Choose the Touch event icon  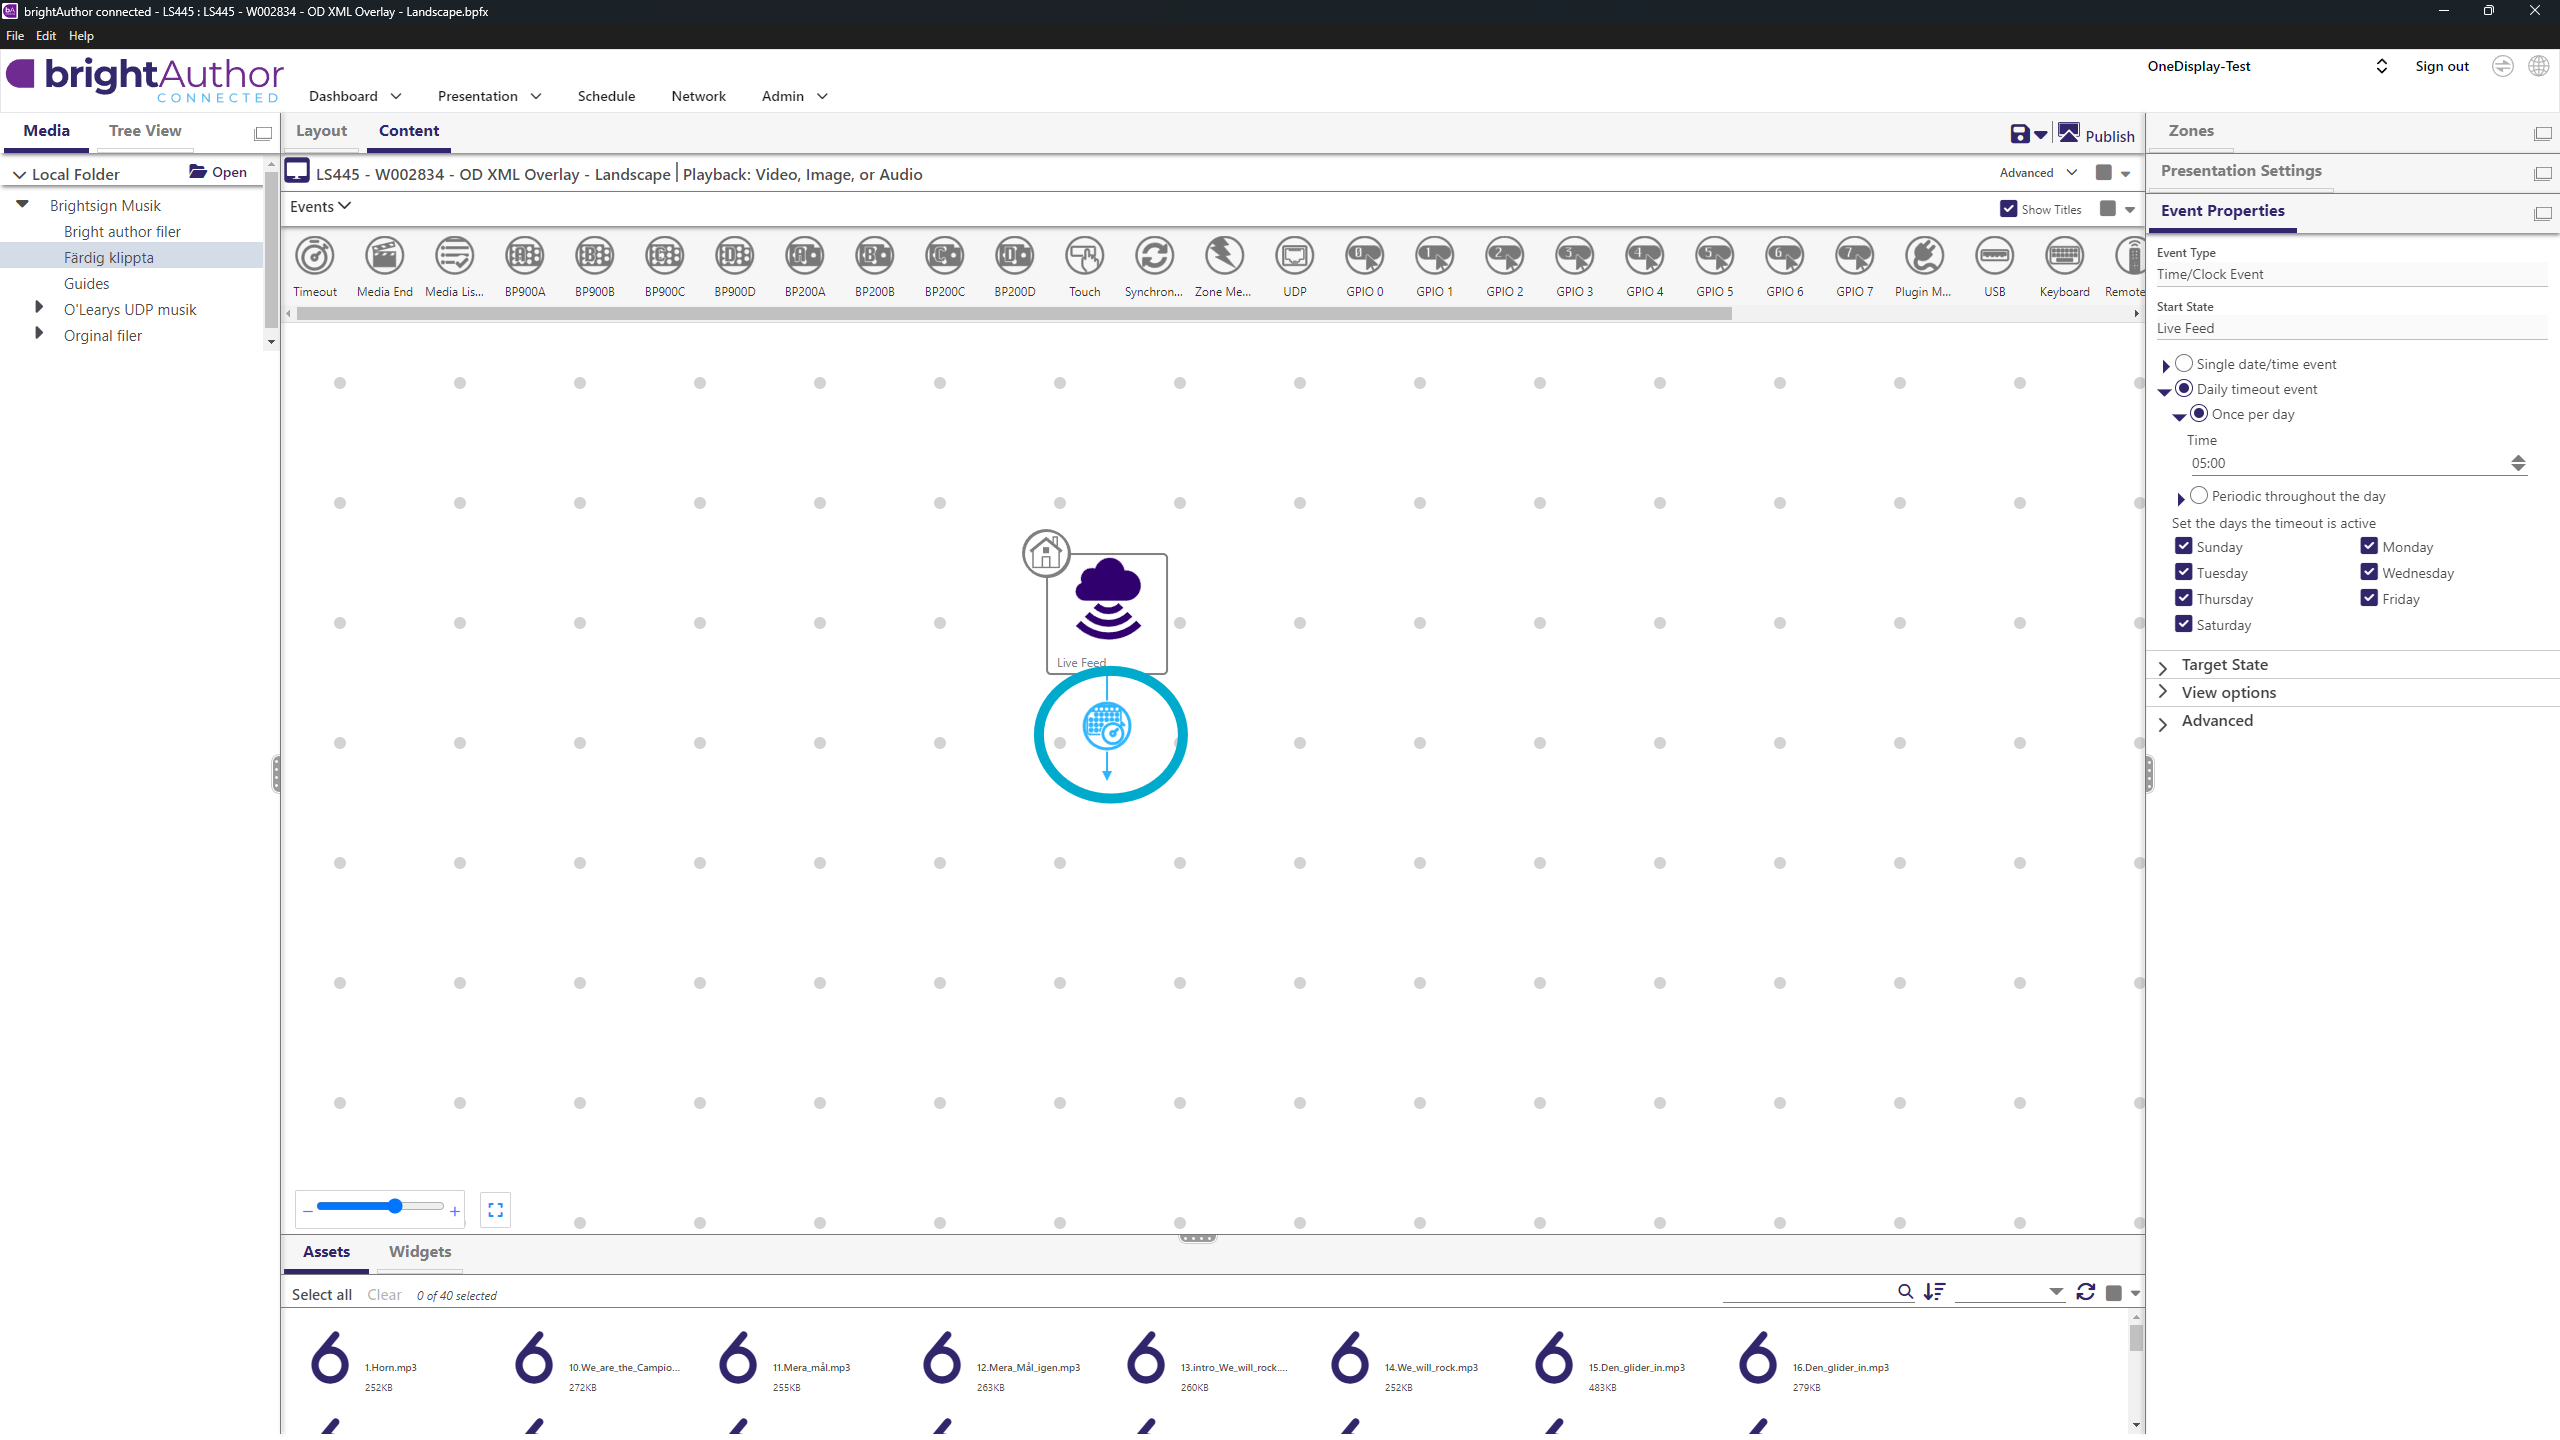coord(1084,257)
